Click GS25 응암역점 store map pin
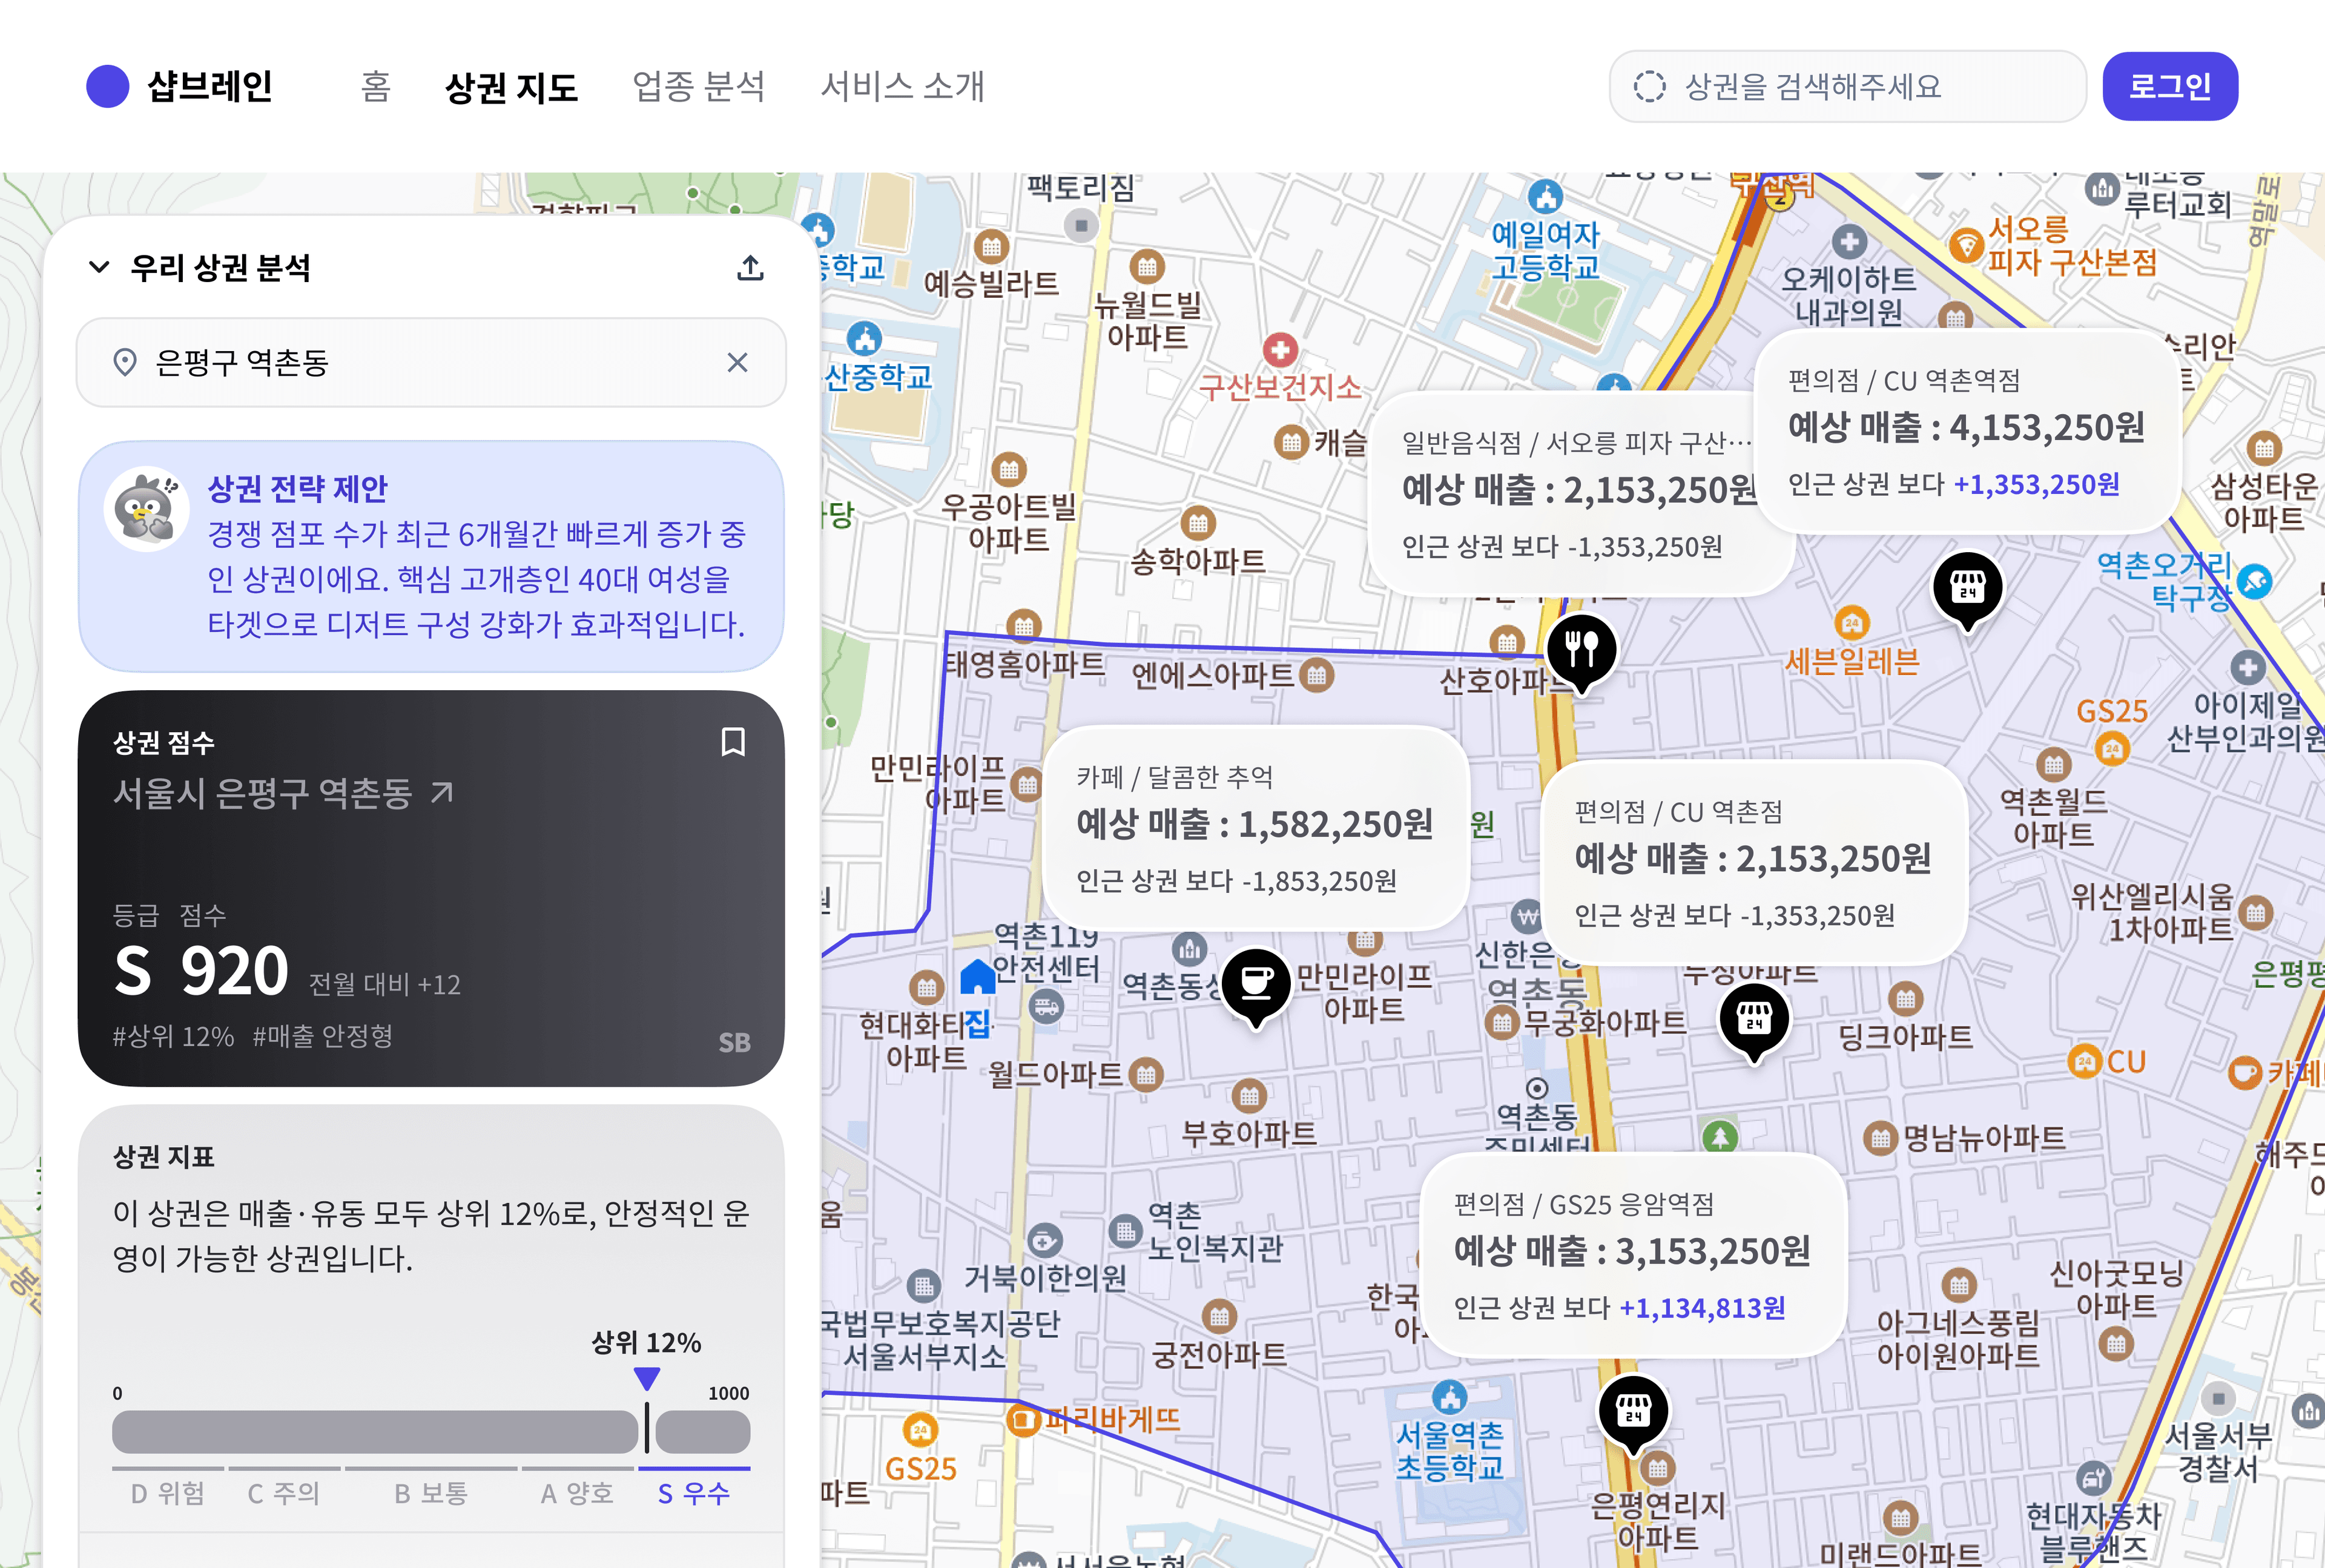 (1633, 1414)
